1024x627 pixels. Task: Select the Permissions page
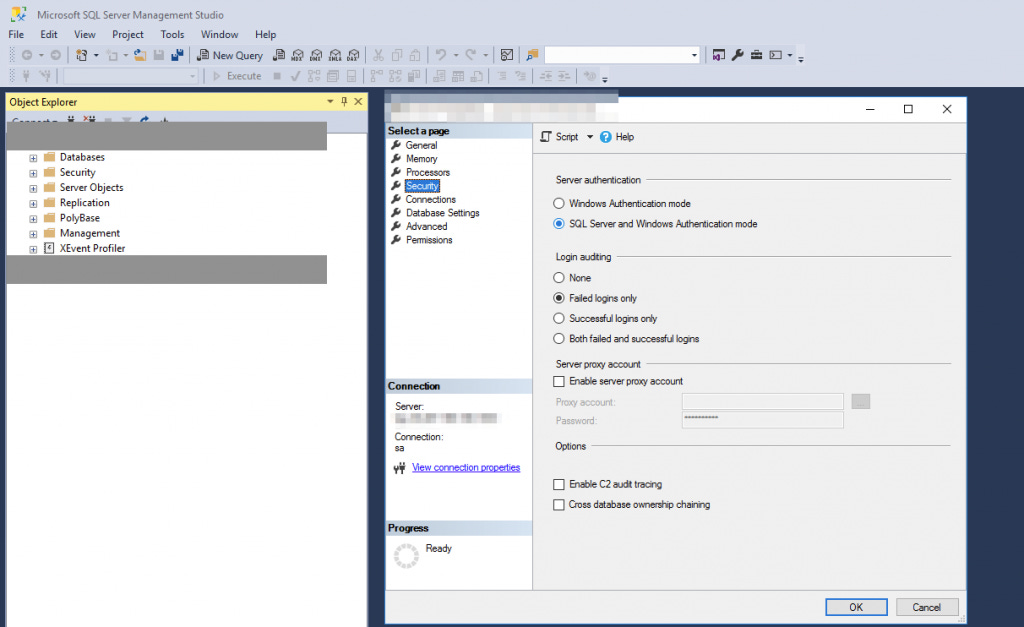[x=429, y=240]
